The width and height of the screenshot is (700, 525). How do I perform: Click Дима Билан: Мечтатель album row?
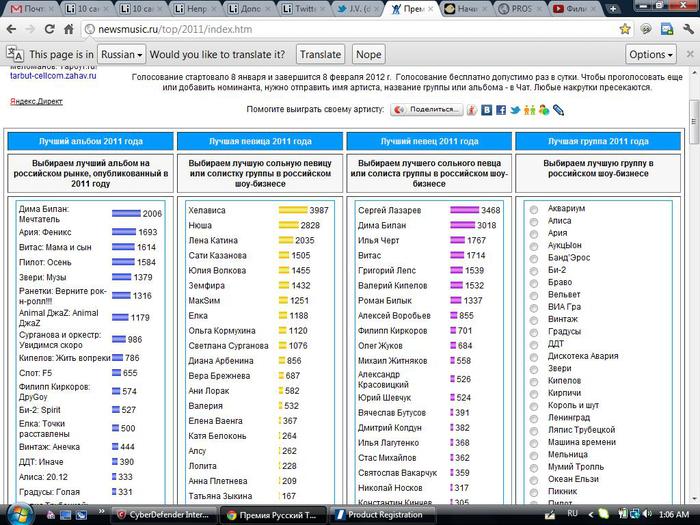coord(90,214)
